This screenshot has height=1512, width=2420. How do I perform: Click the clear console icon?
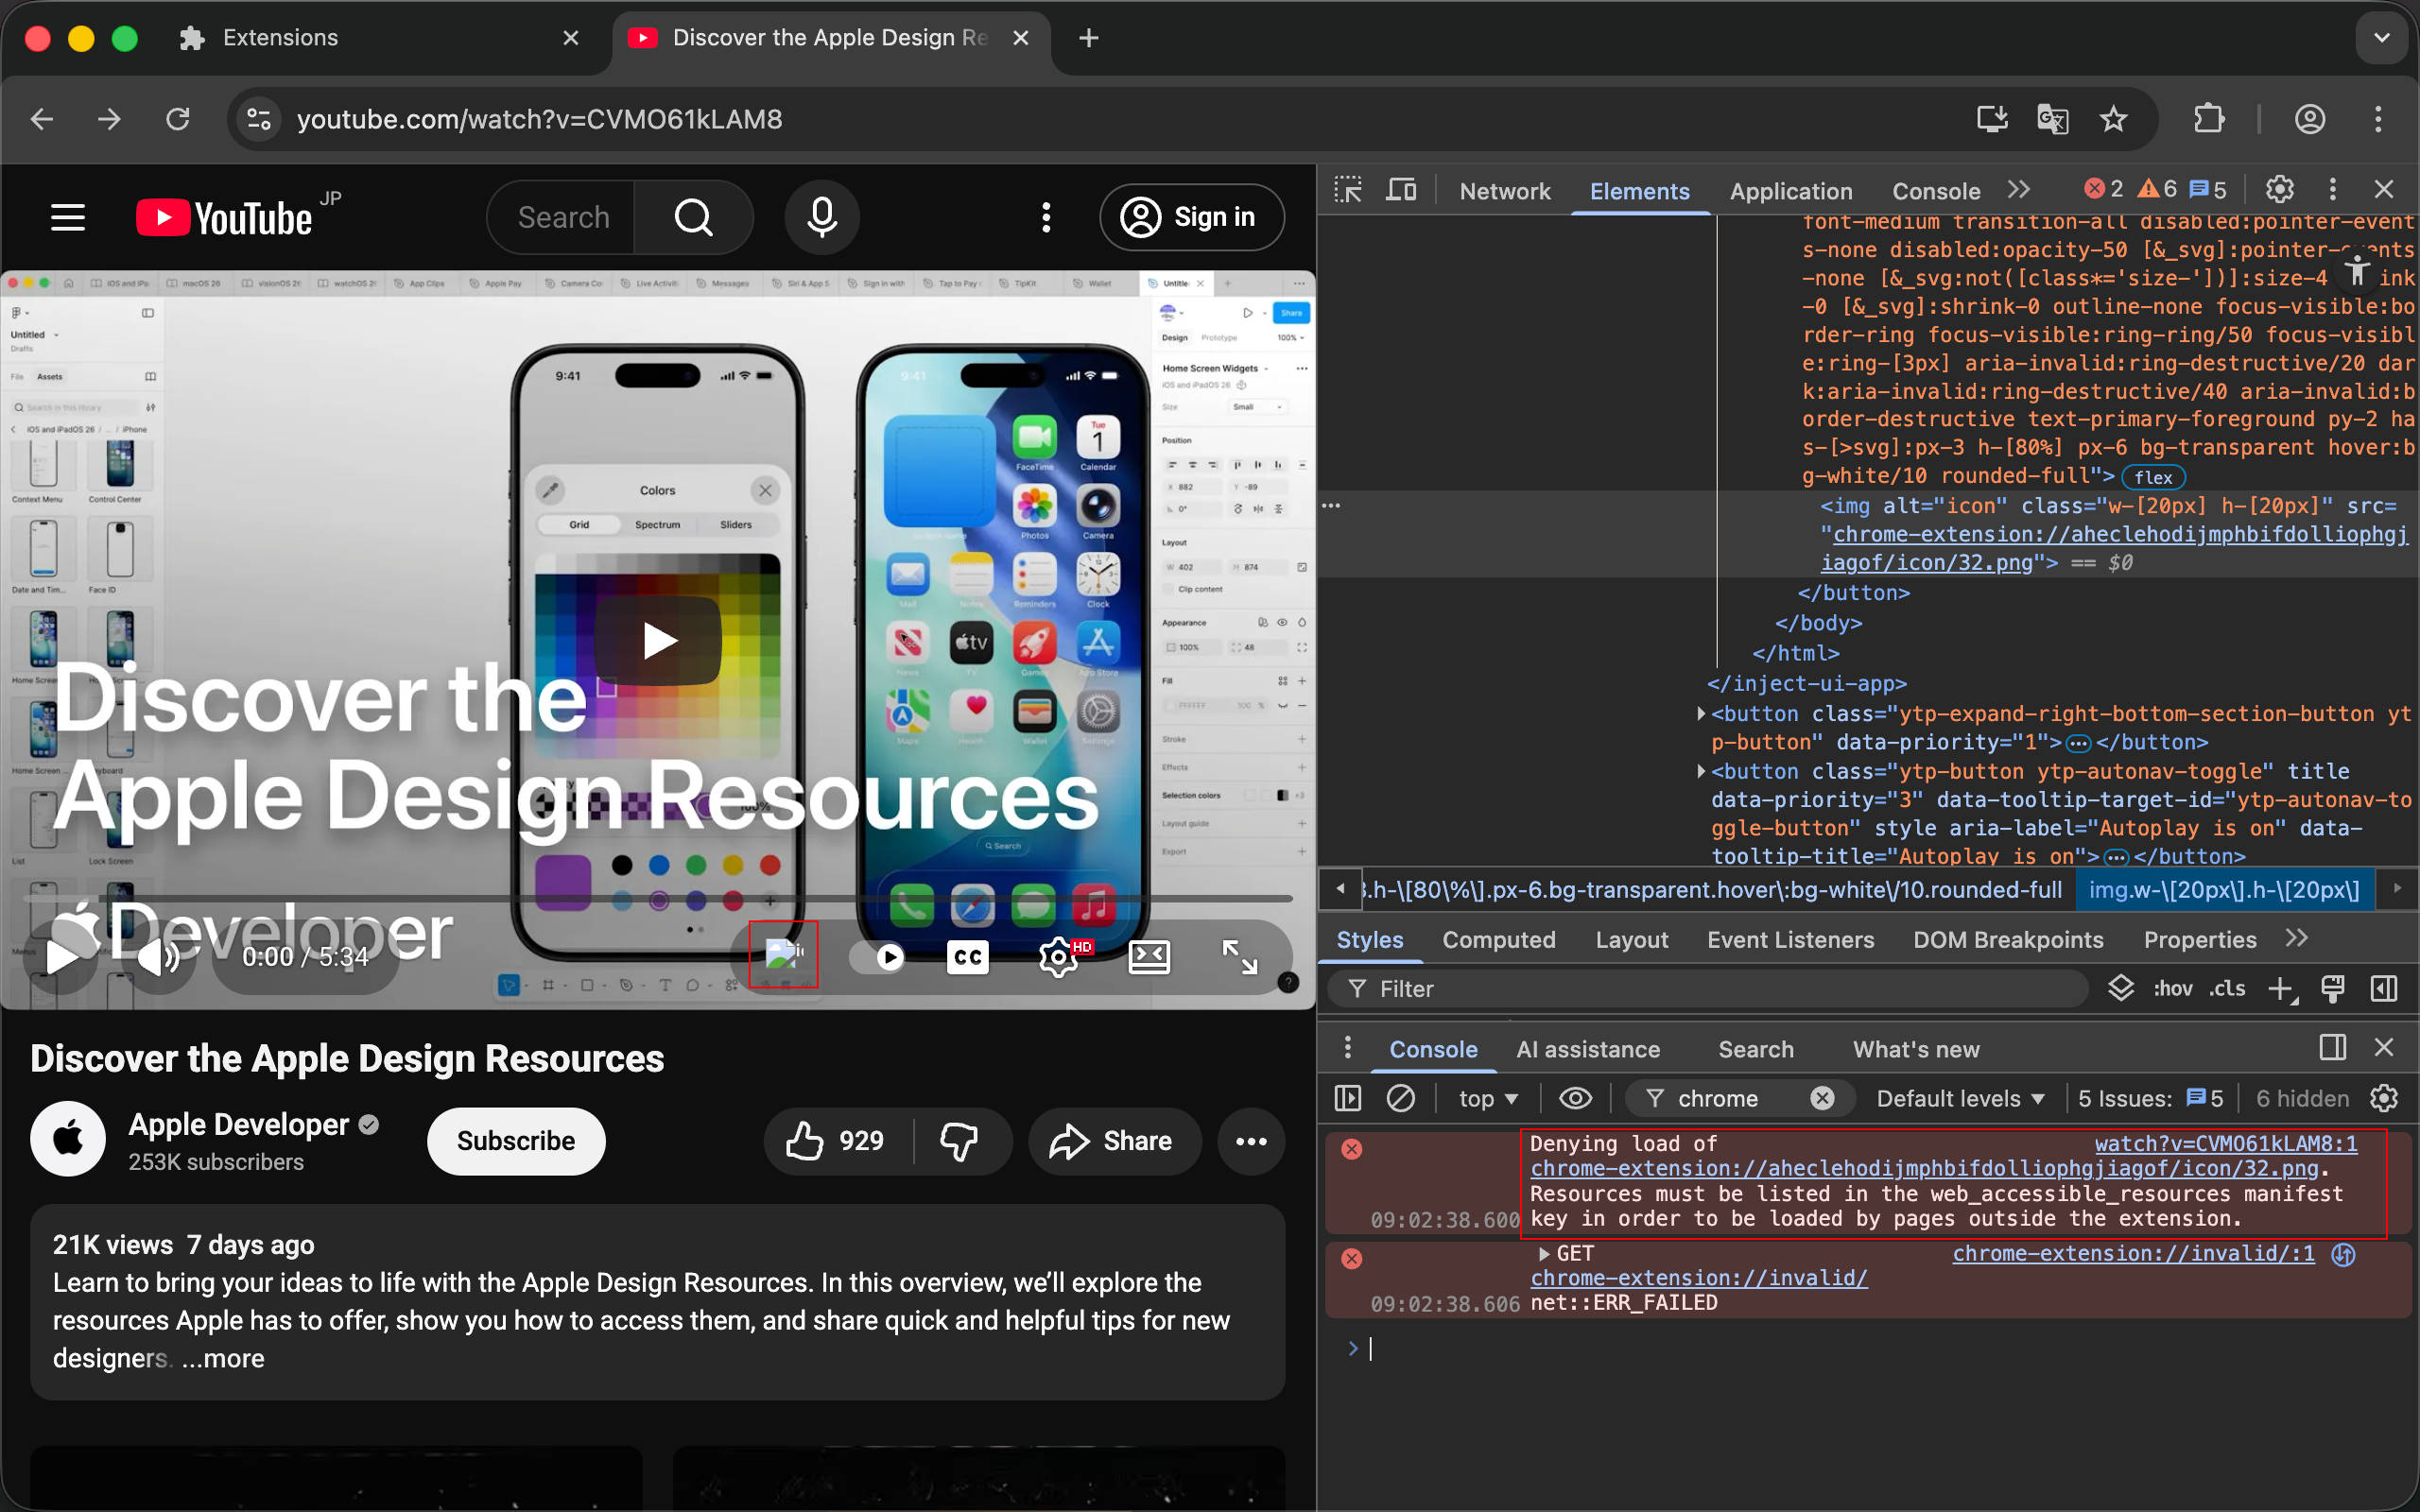coord(1400,1098)
